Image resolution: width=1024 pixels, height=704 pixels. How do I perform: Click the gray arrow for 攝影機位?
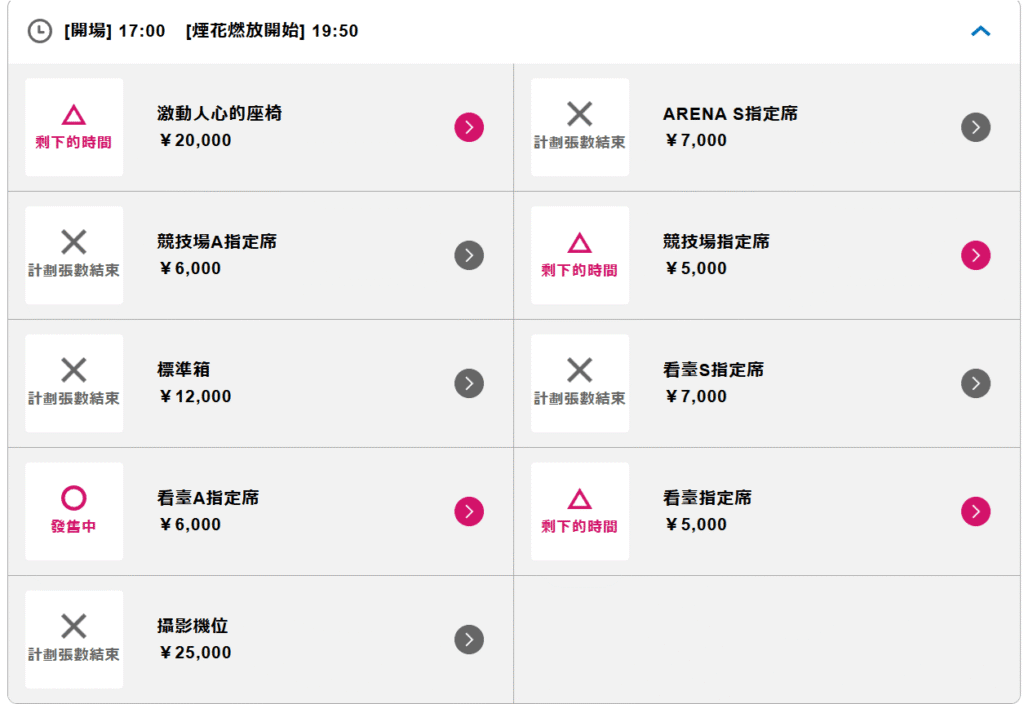pyautogui.click(x=469, y=639)
